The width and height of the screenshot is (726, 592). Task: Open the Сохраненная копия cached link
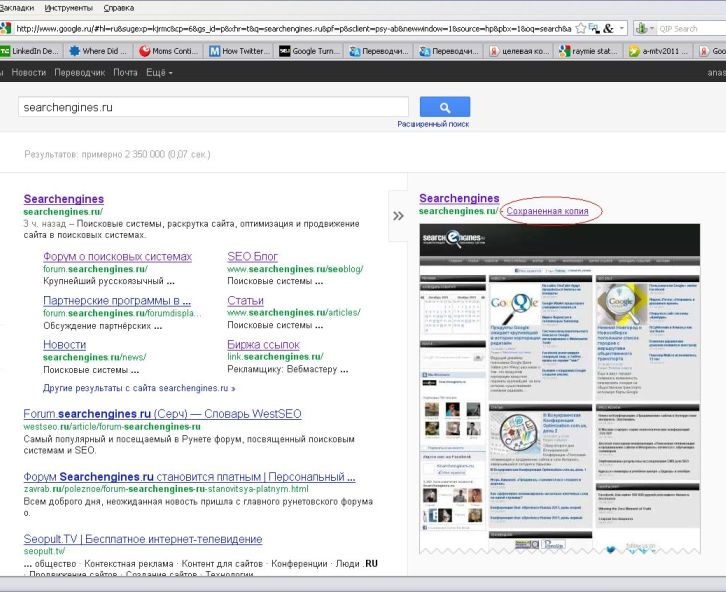[x=547, y=211]
